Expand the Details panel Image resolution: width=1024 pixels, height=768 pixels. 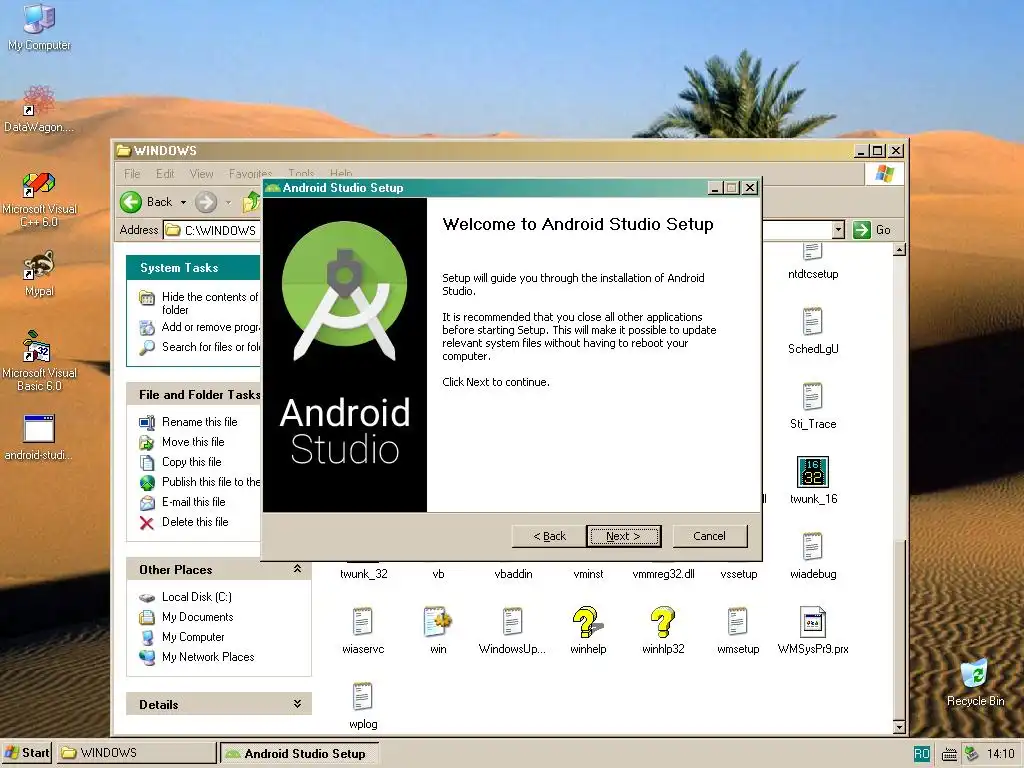click(297, 704)
